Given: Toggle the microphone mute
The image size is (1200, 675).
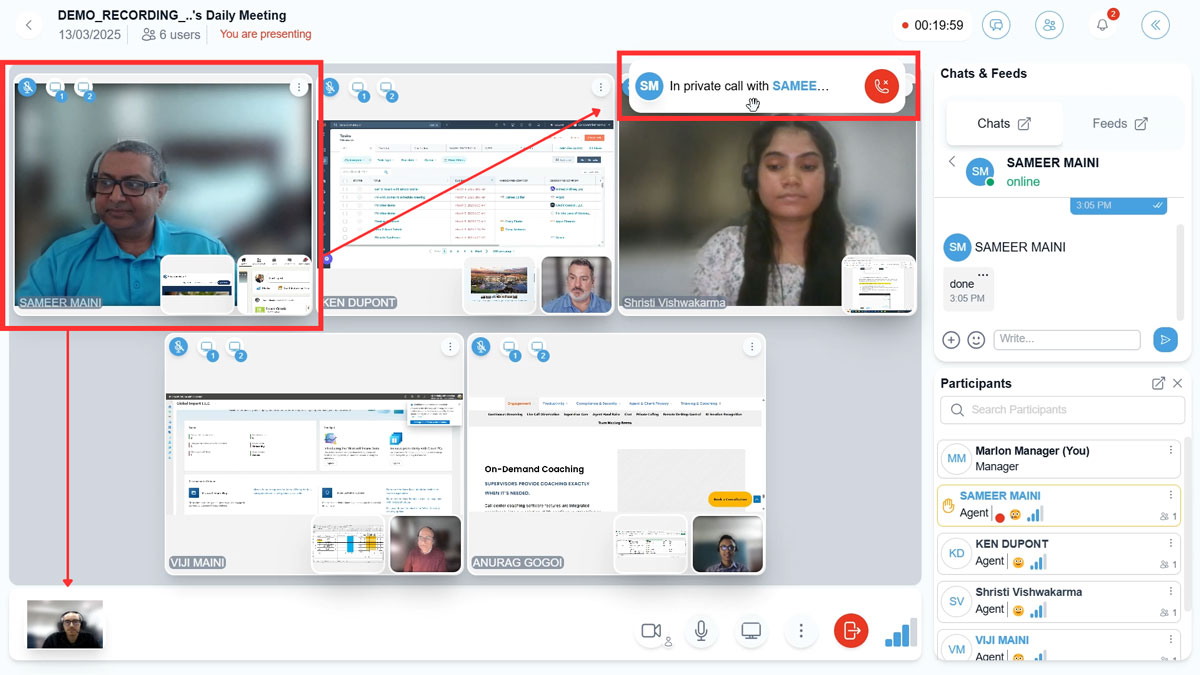Looking at the screenshot, I should [702, 631].
